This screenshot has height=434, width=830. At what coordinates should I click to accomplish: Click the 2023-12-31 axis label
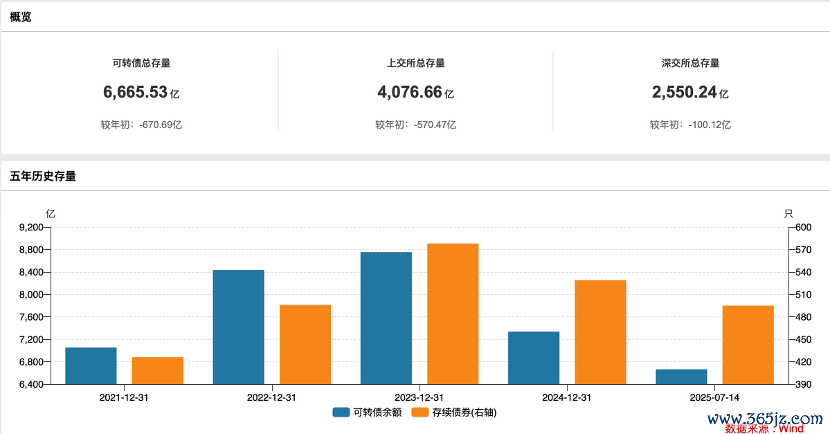coord(419,397)
